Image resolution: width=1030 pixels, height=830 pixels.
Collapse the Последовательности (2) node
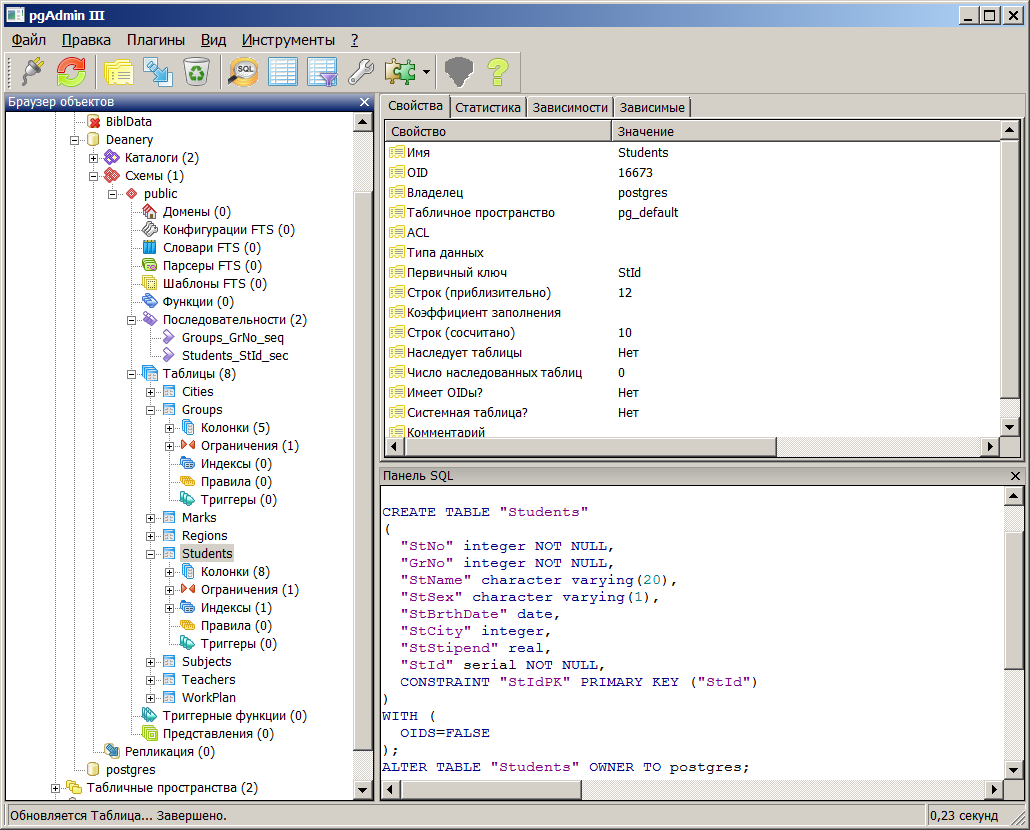tap(131, 320)
